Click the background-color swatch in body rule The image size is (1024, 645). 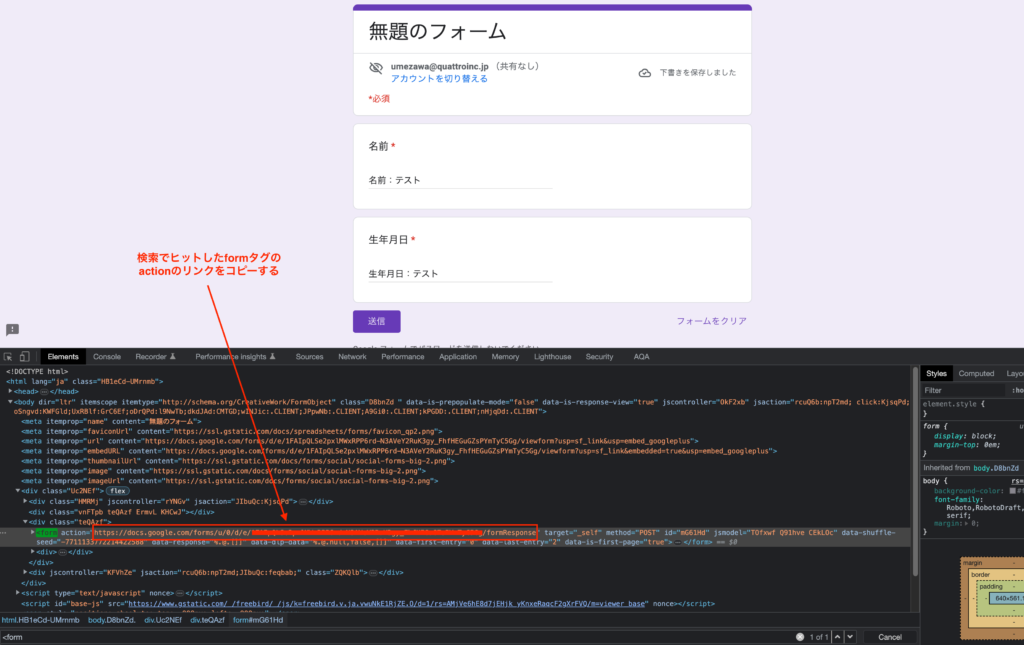[1012, 491]
